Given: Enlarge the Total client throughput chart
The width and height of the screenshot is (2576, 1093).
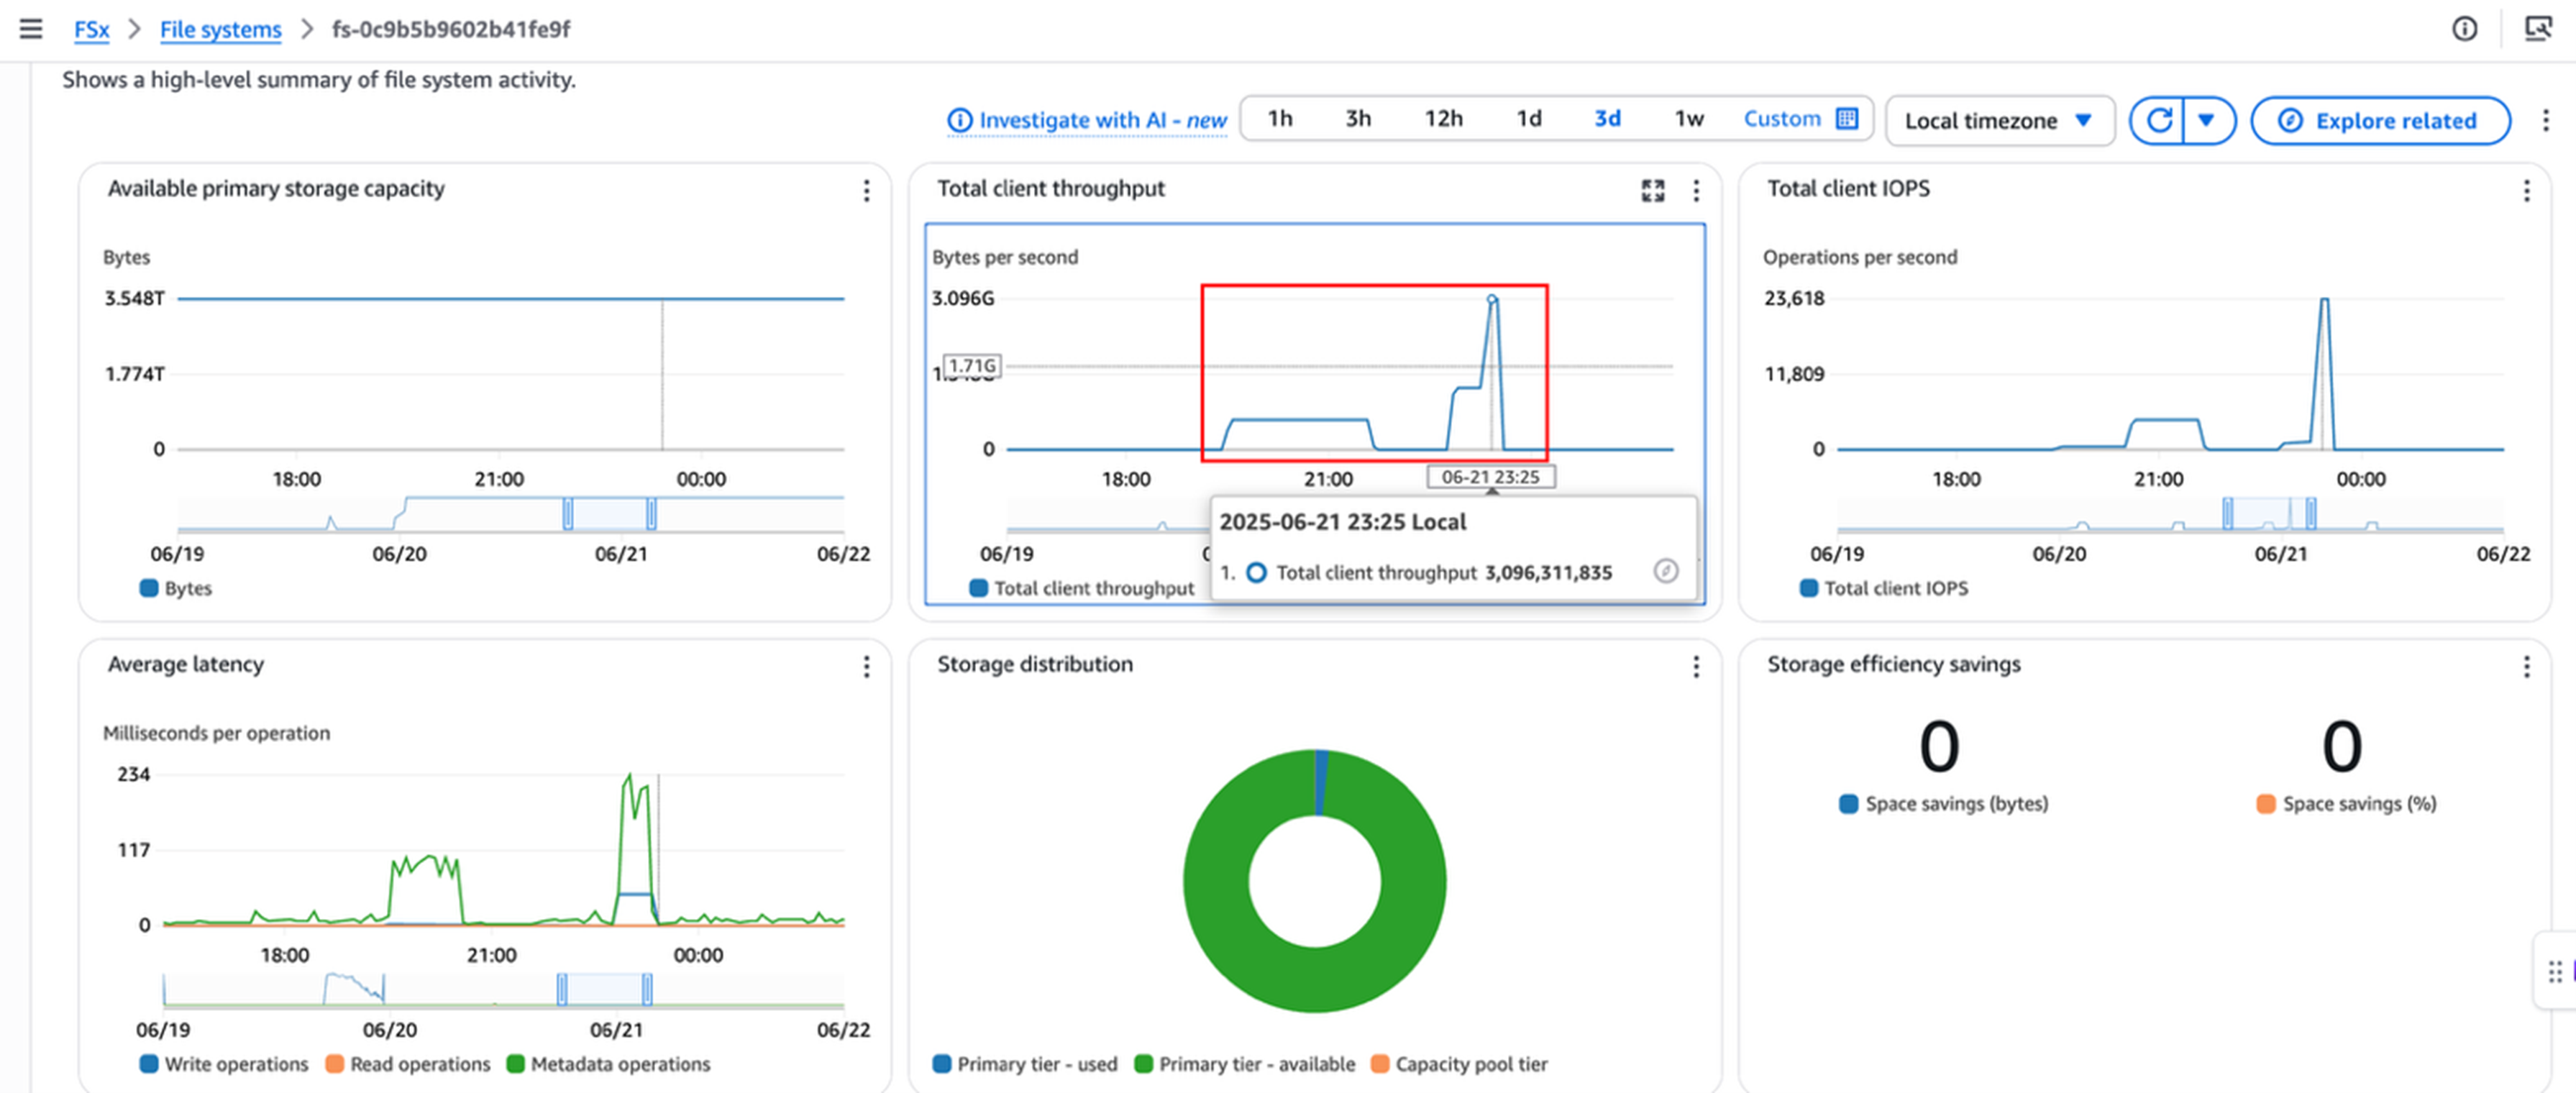Looking at the screenshot, I should (1652, 190).
